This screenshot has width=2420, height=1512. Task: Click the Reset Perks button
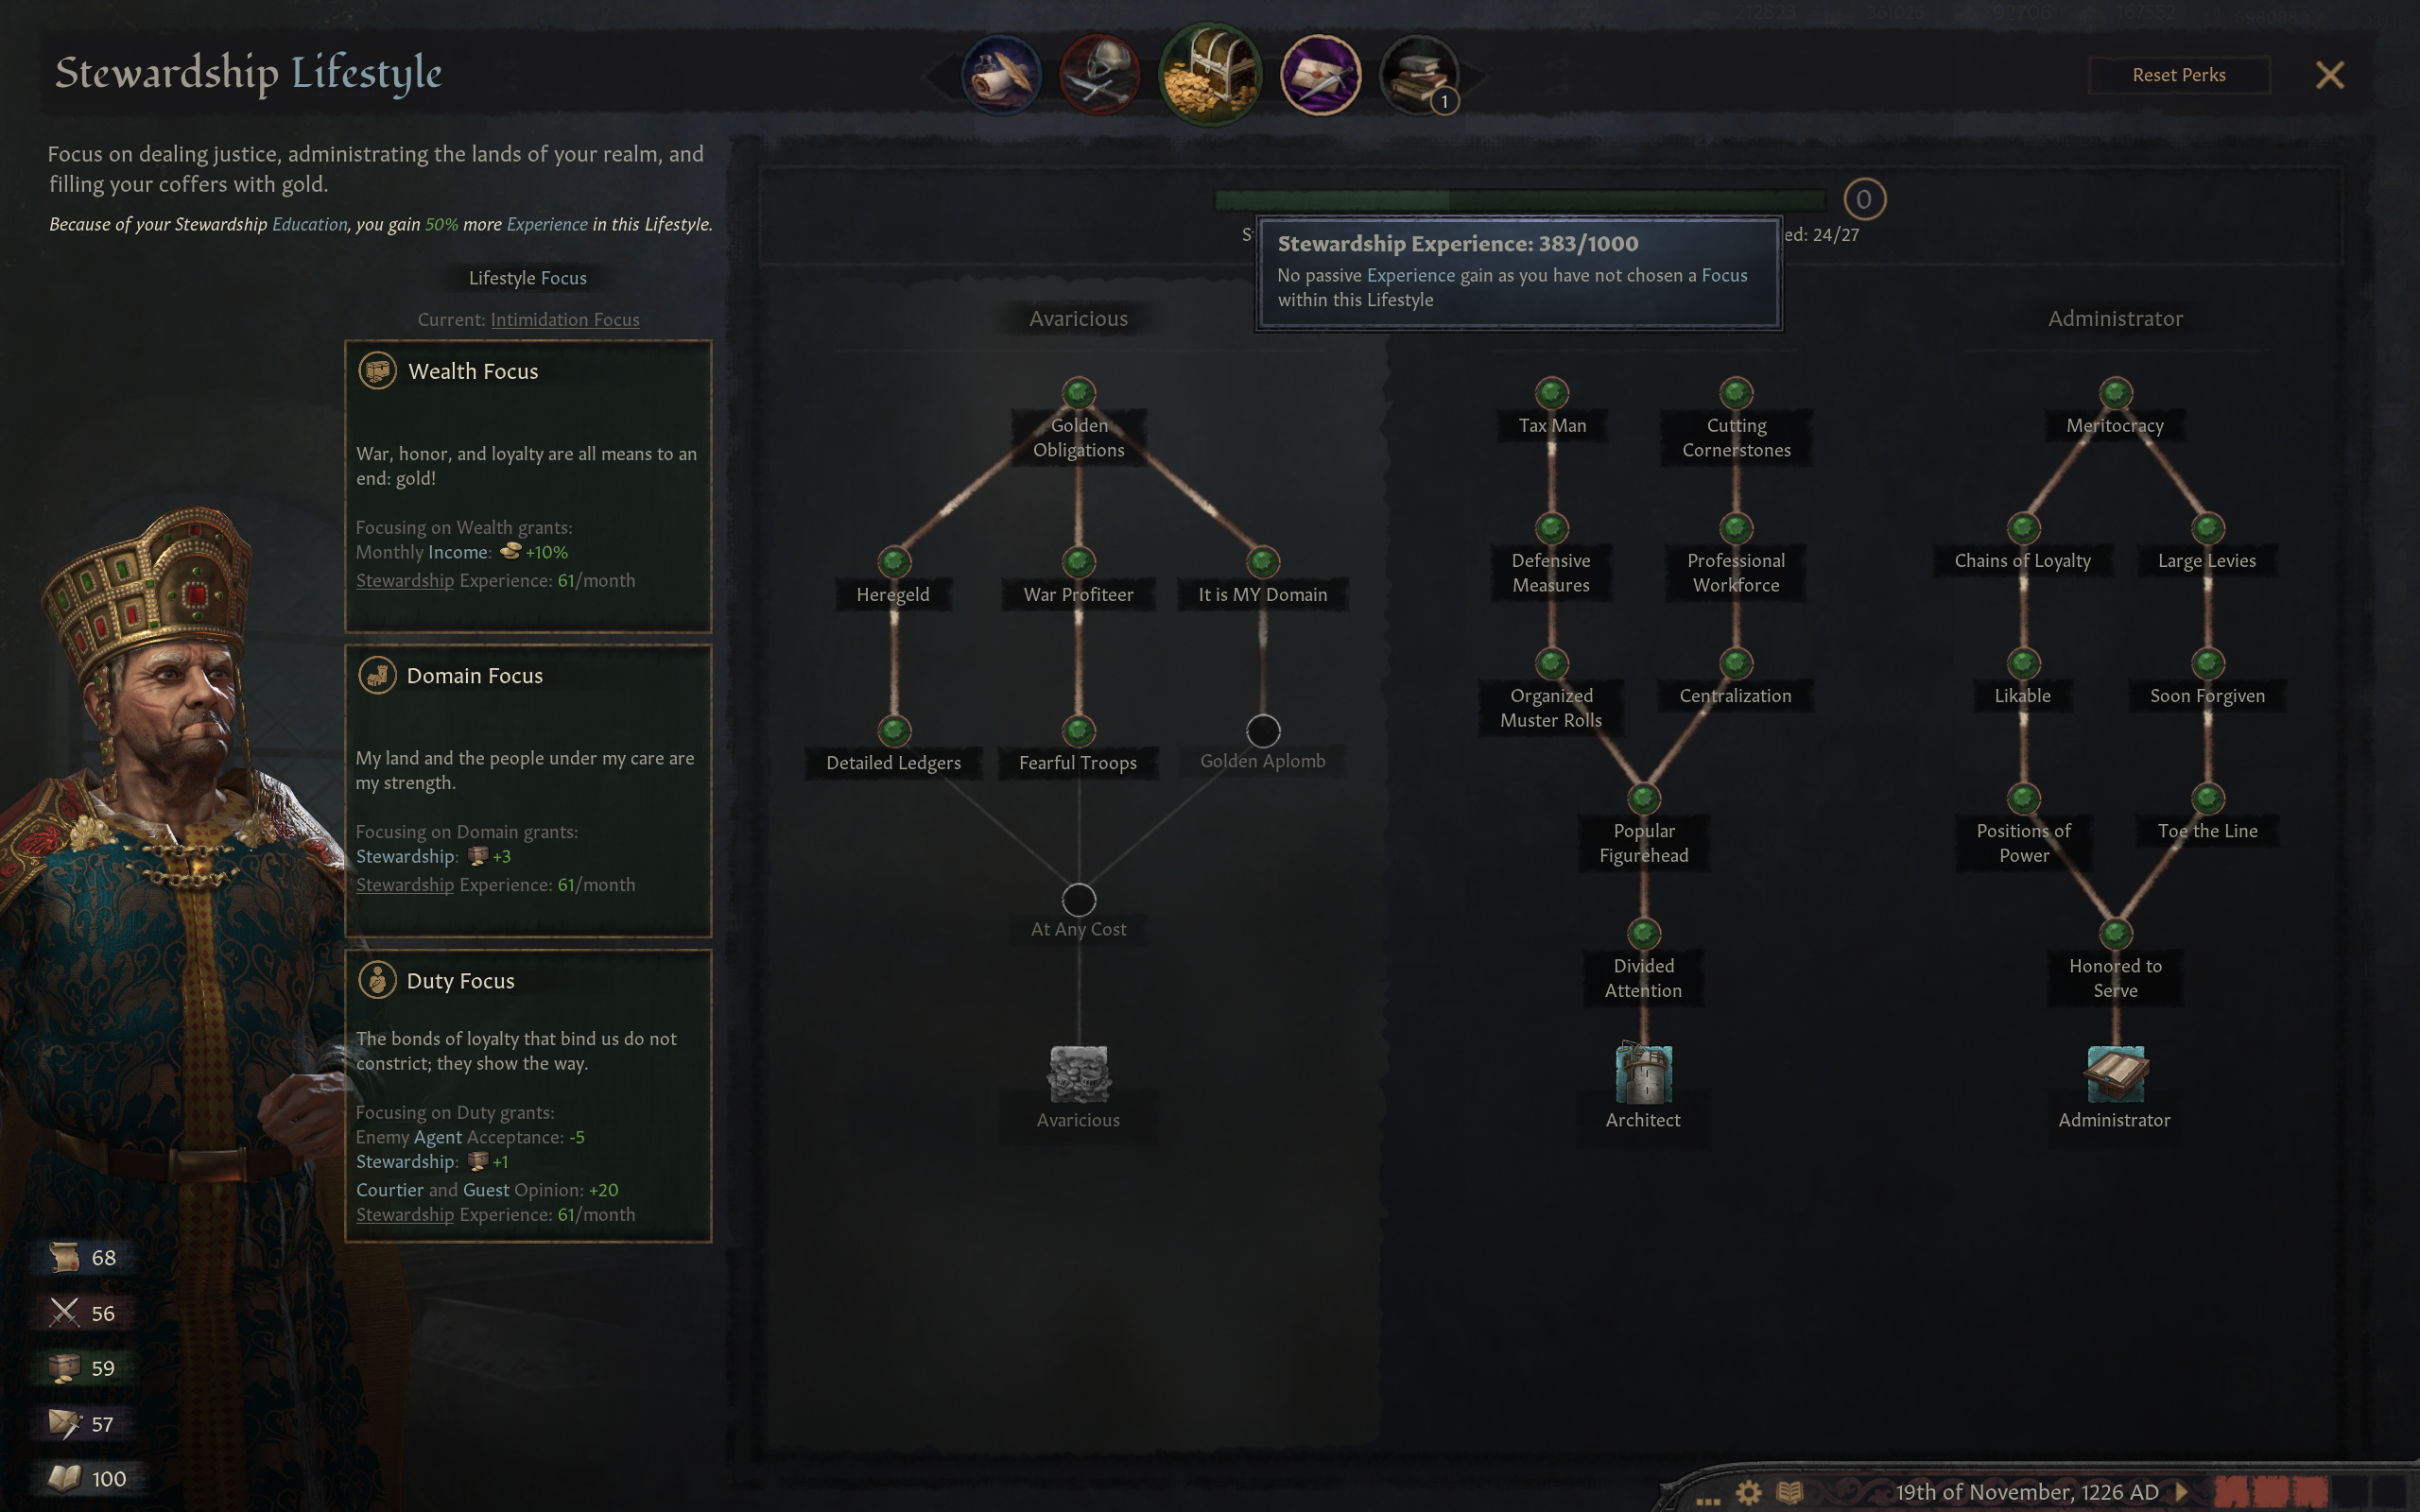[2179, 75]
